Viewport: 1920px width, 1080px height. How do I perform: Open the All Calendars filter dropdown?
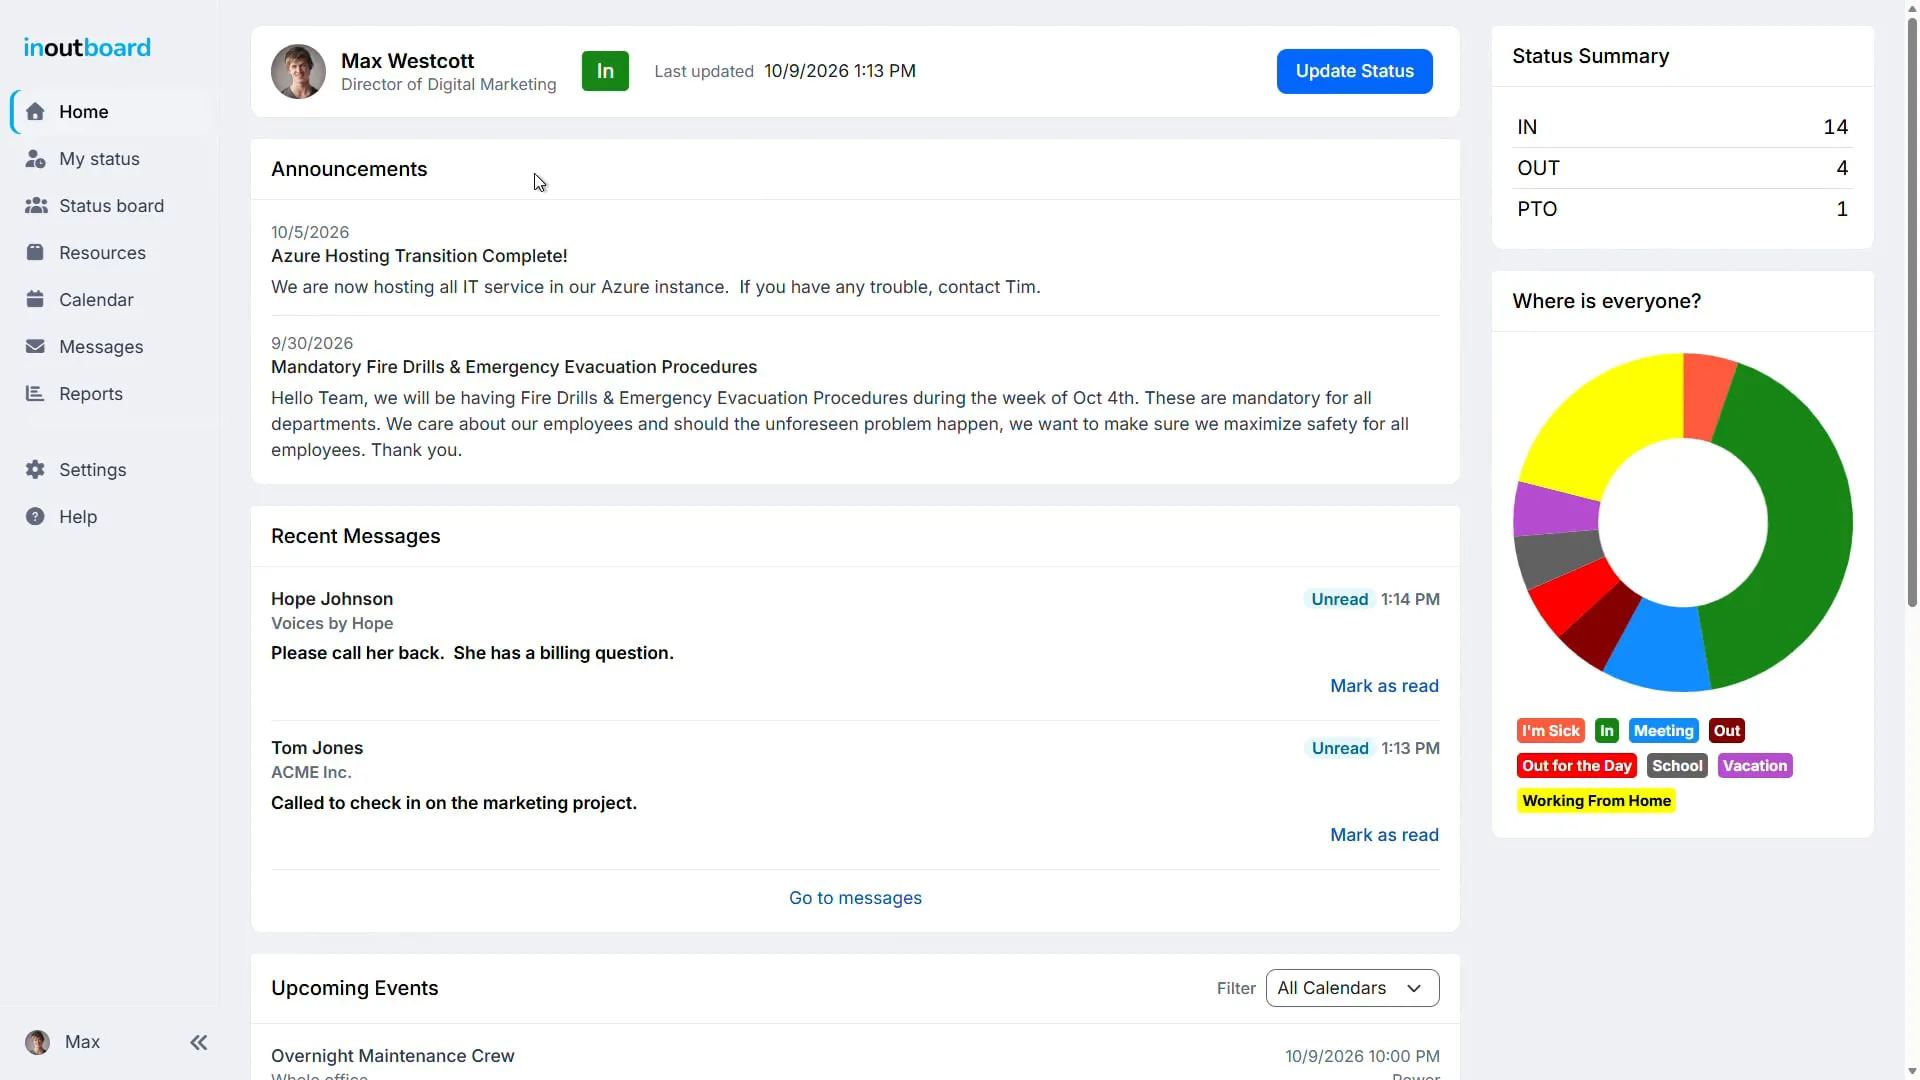click(1352, 988)
